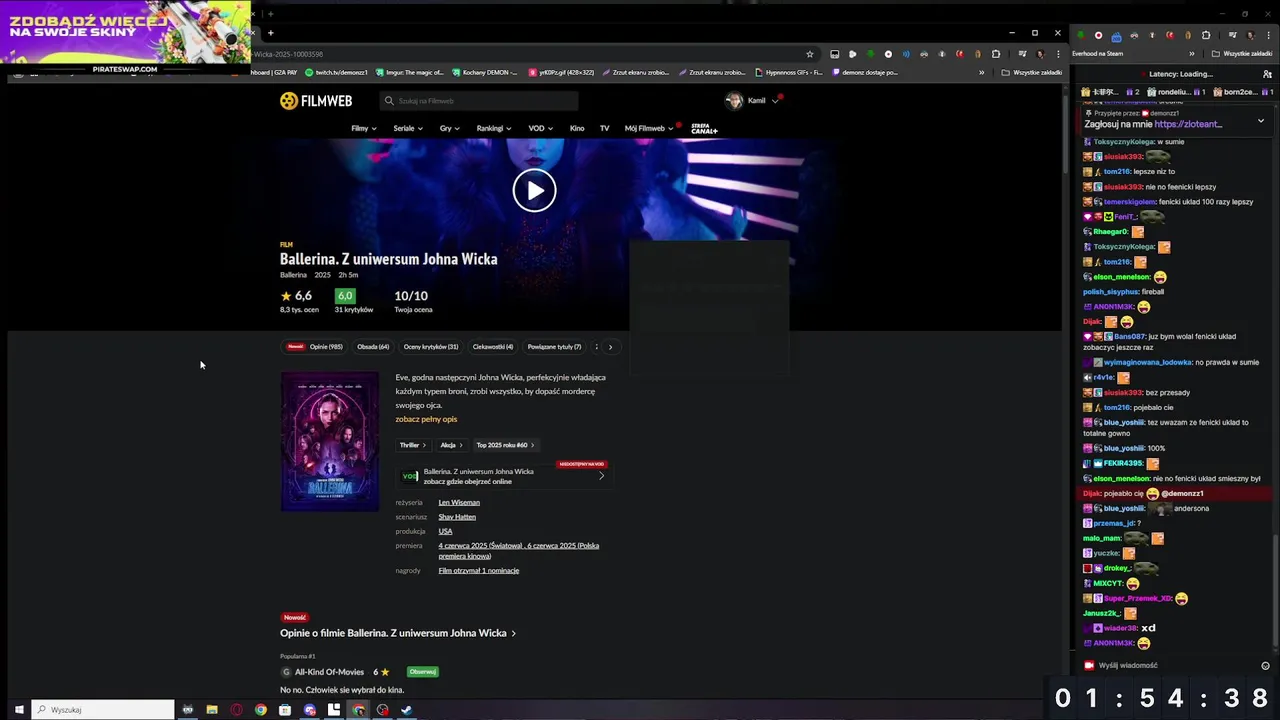Open the twitch.tv/demonzz1 bookmark
The image size is (1280, 720).
(x=337, y=72)
